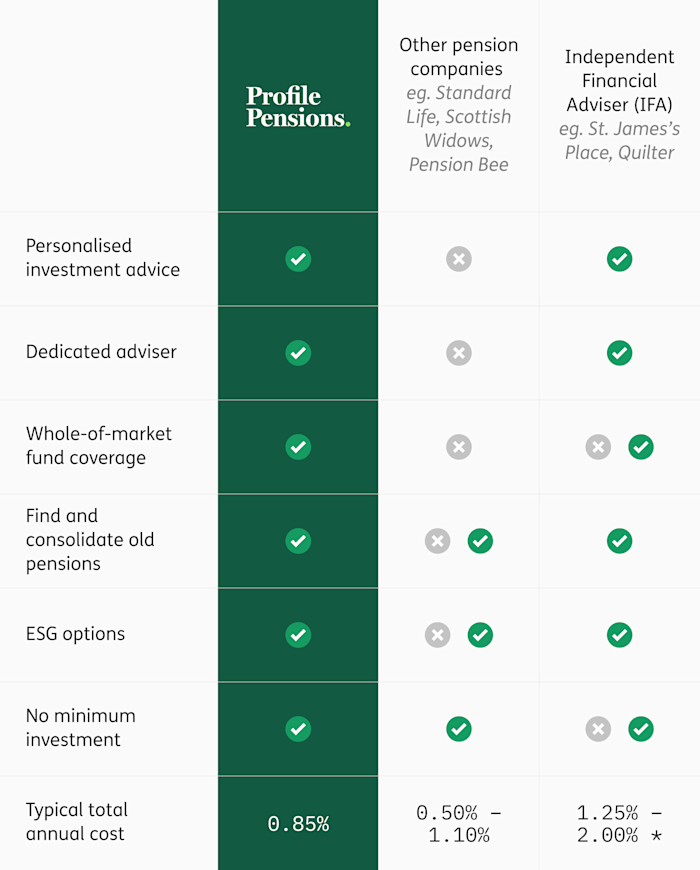Click Profile Pensions checkmark for Personalised investment advice
700x870 pixels.
coord(298,259)
